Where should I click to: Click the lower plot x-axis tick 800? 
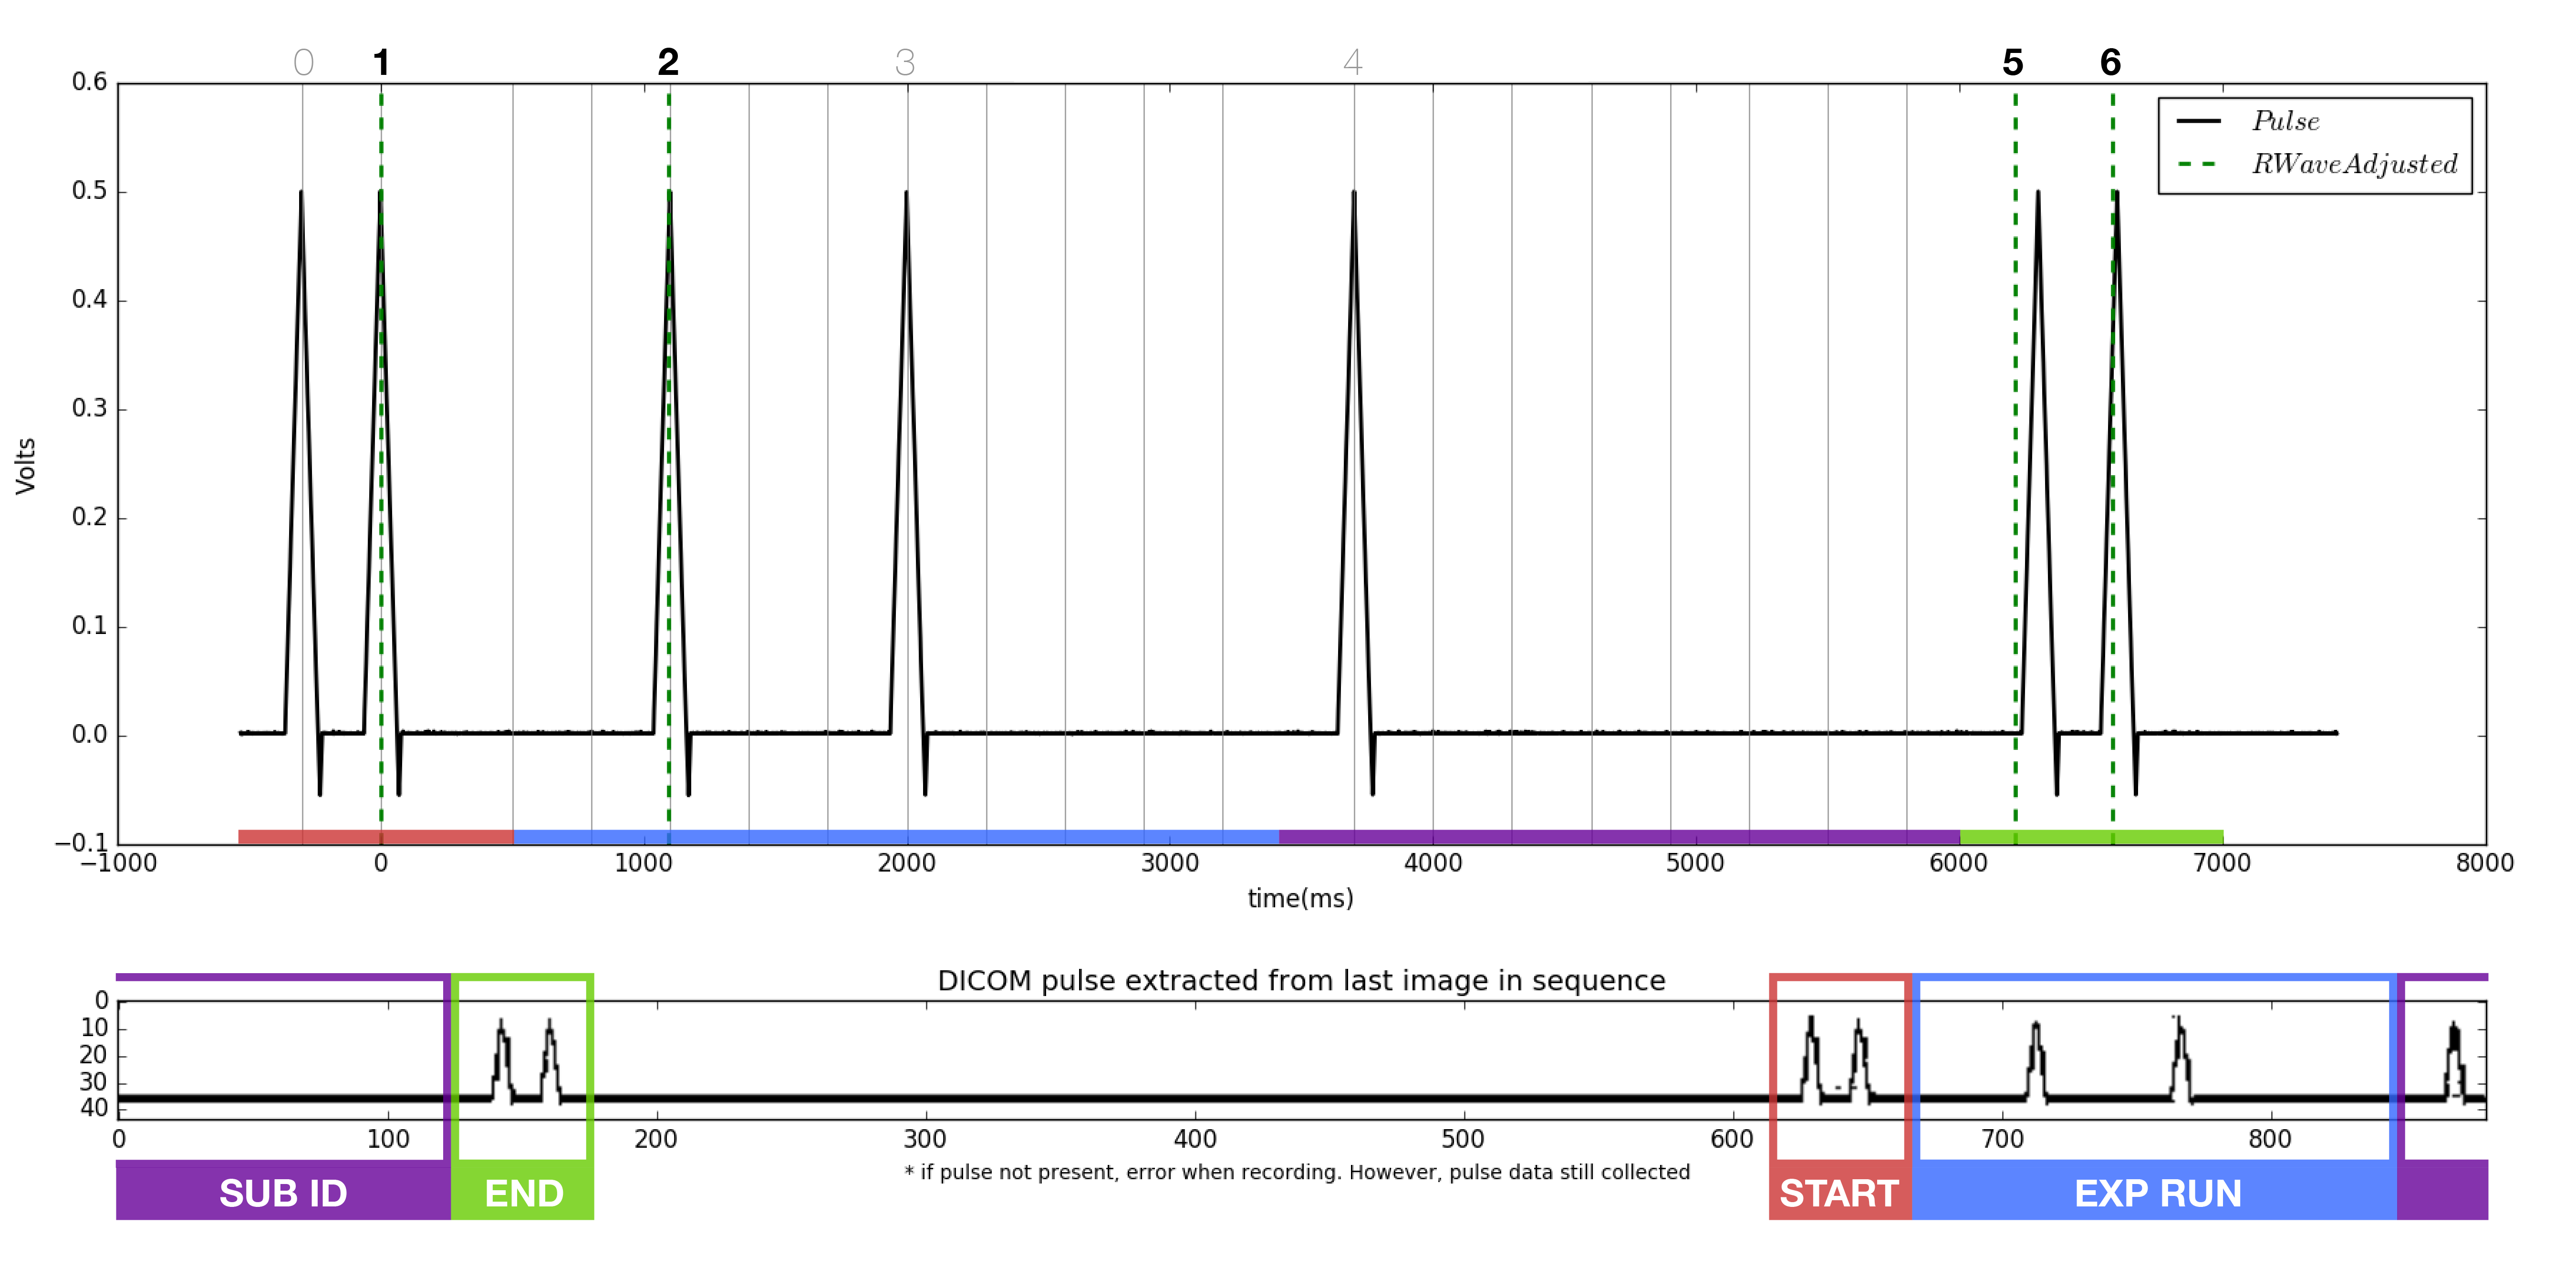click(2270, 1139)
